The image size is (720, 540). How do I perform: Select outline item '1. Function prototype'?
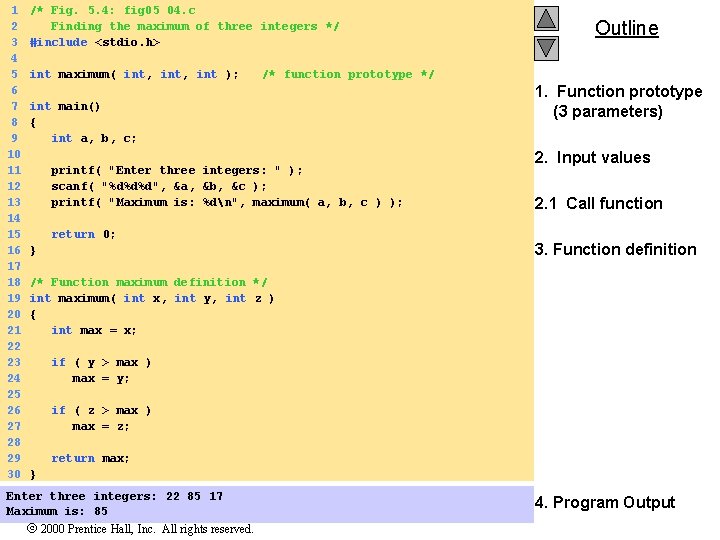coord(619,91)
